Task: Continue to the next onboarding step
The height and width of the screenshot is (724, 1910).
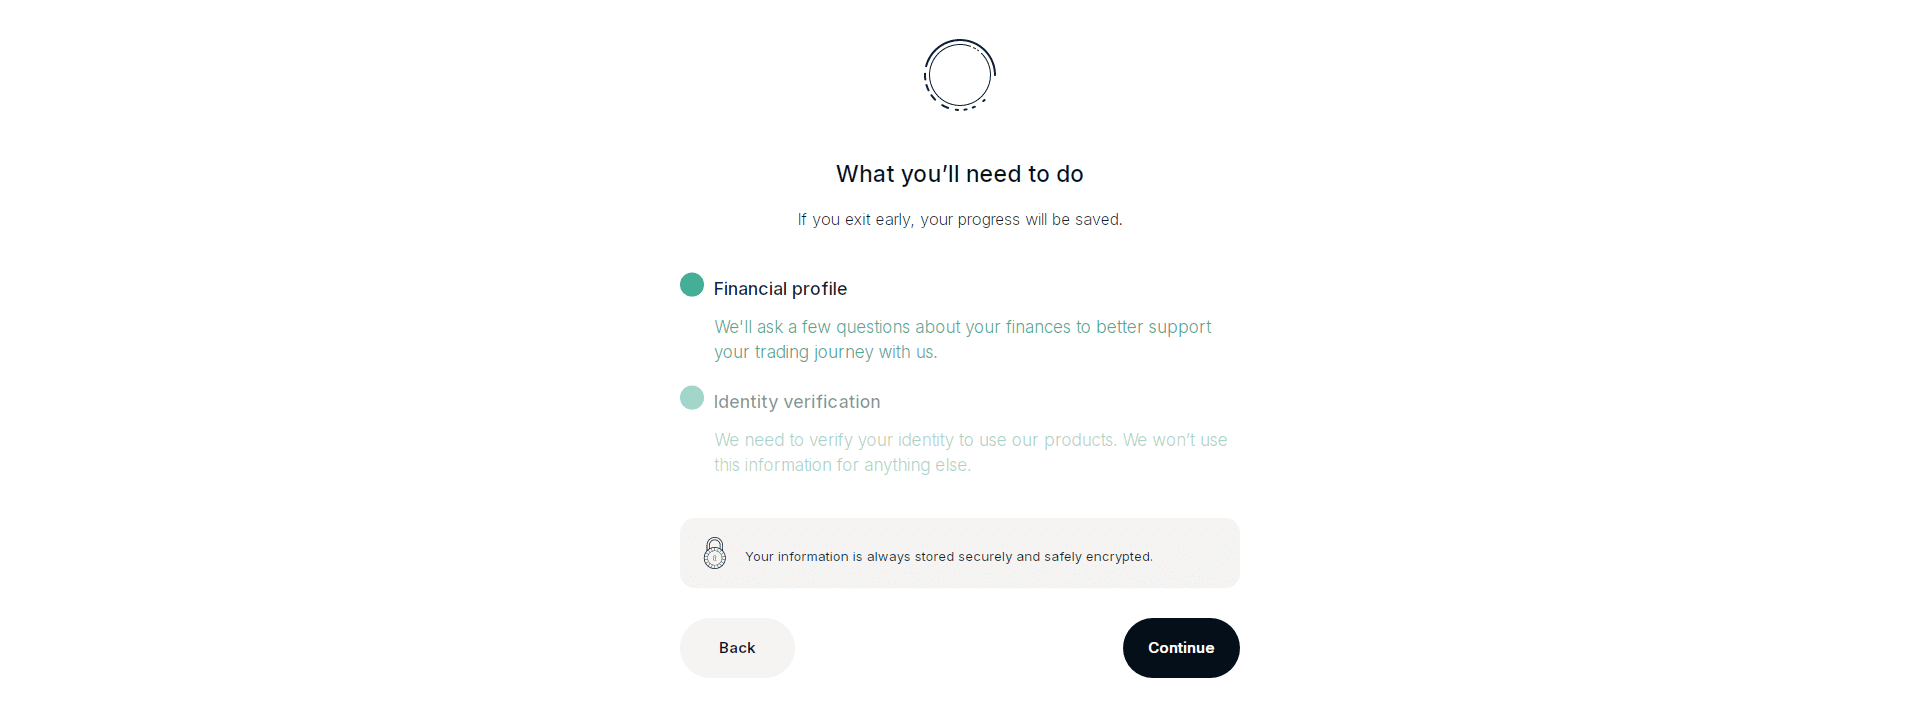Action: click(x=1181, y=648)
